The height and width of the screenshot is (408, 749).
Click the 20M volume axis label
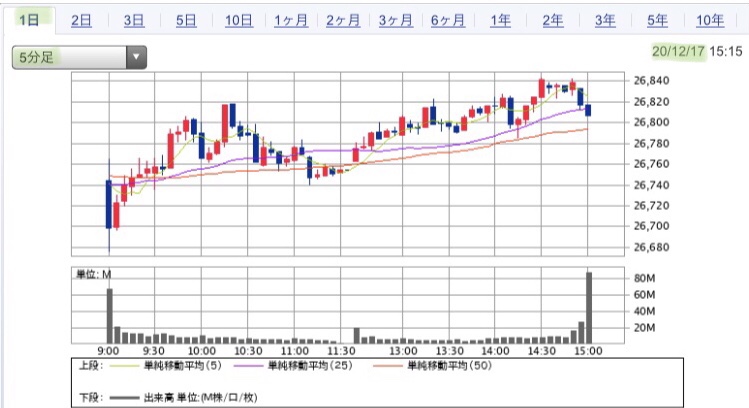tap(644, 328)
